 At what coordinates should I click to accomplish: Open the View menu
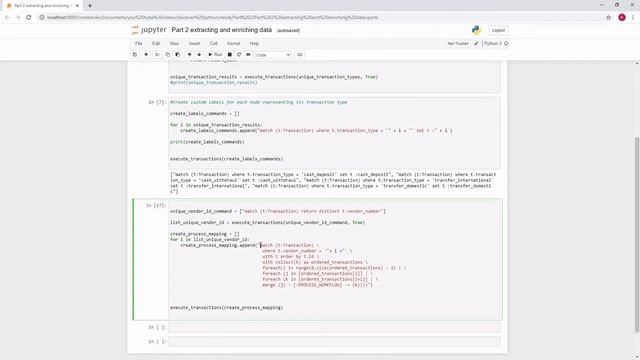174,43
